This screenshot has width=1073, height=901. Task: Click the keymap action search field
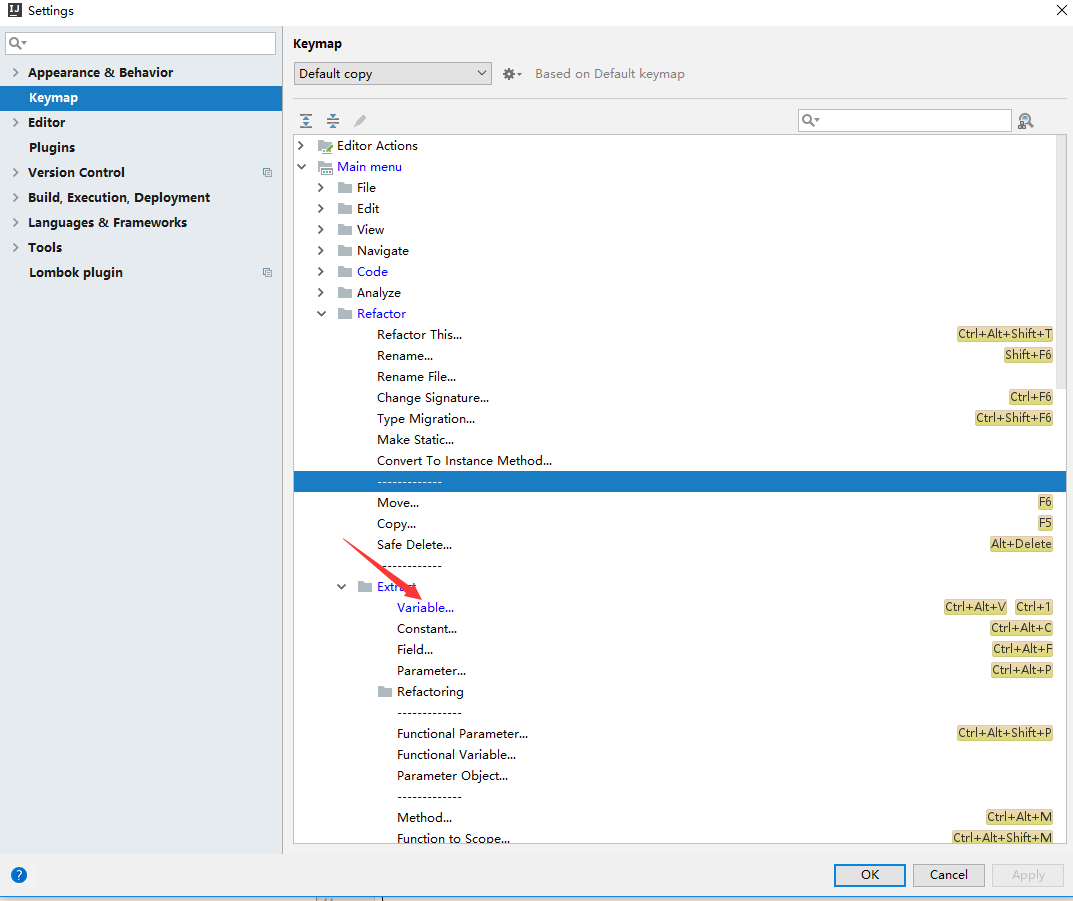point(912,121)
